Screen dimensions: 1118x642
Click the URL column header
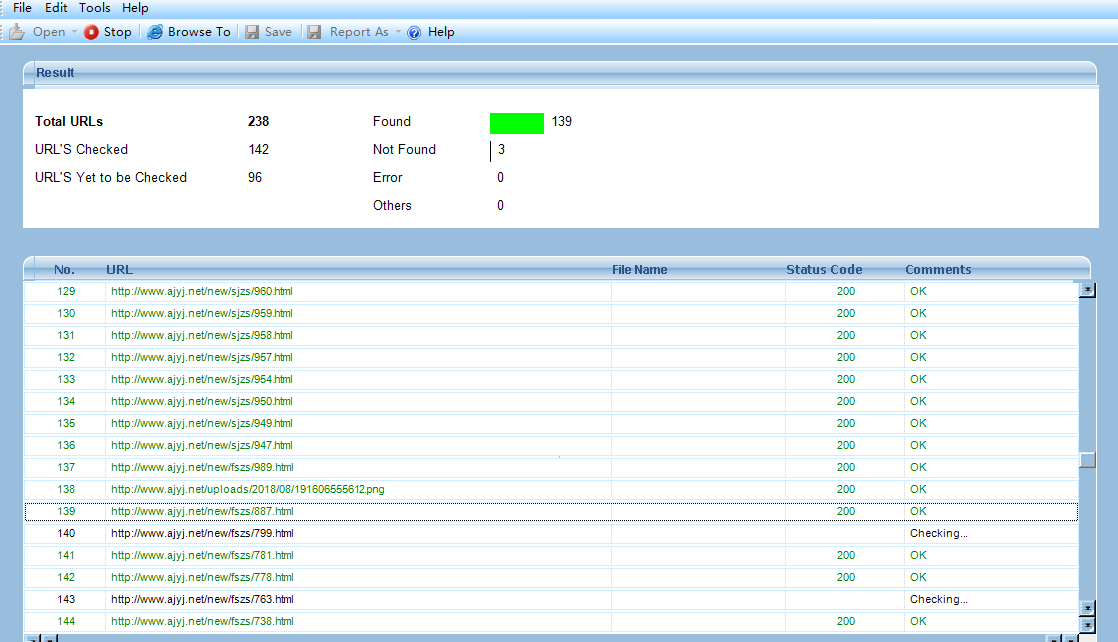pos(119,270)
